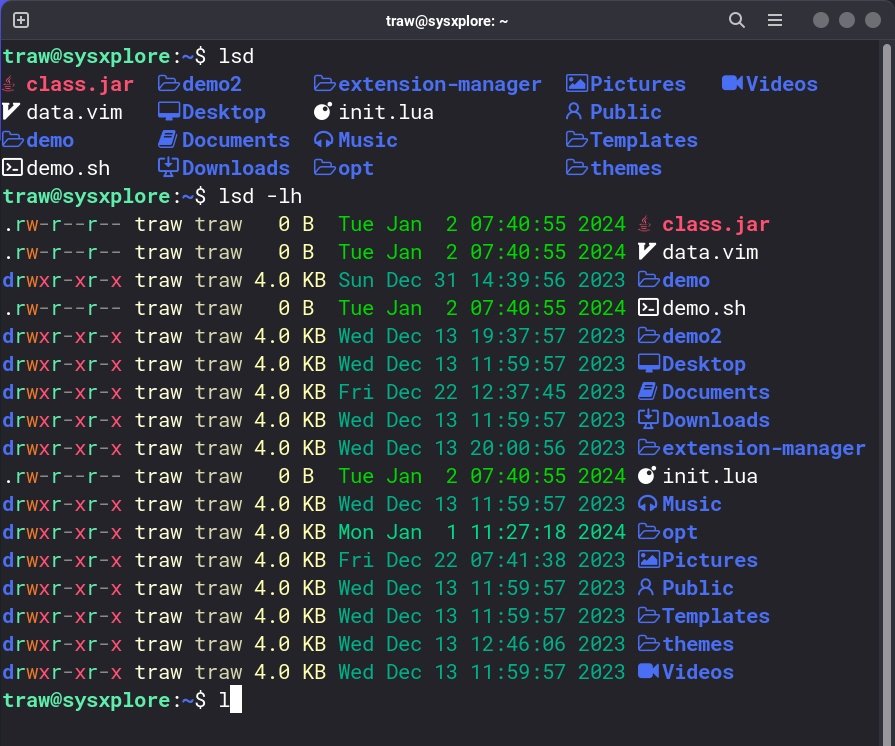Screen dimensions: 895x746
Task: Click the timestamp '11:27:18' in opt row
Action: 518,531
